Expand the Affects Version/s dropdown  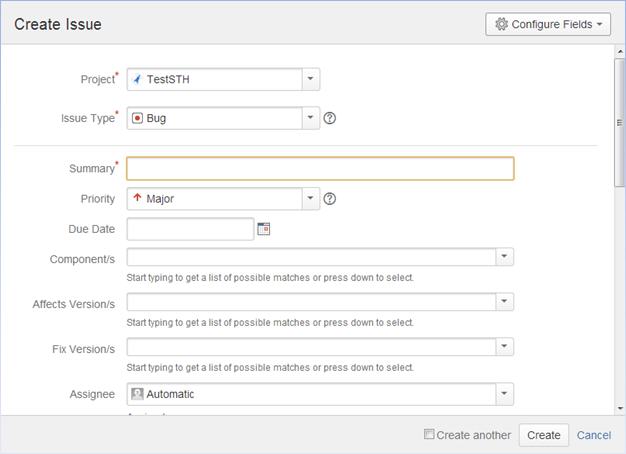tap(505, 302)
